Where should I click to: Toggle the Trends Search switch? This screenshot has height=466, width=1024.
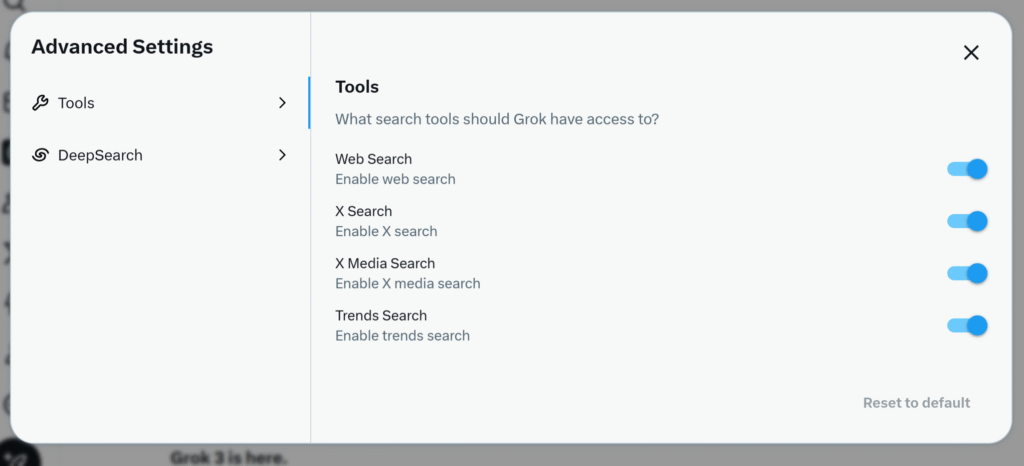[x=967, y=326]
